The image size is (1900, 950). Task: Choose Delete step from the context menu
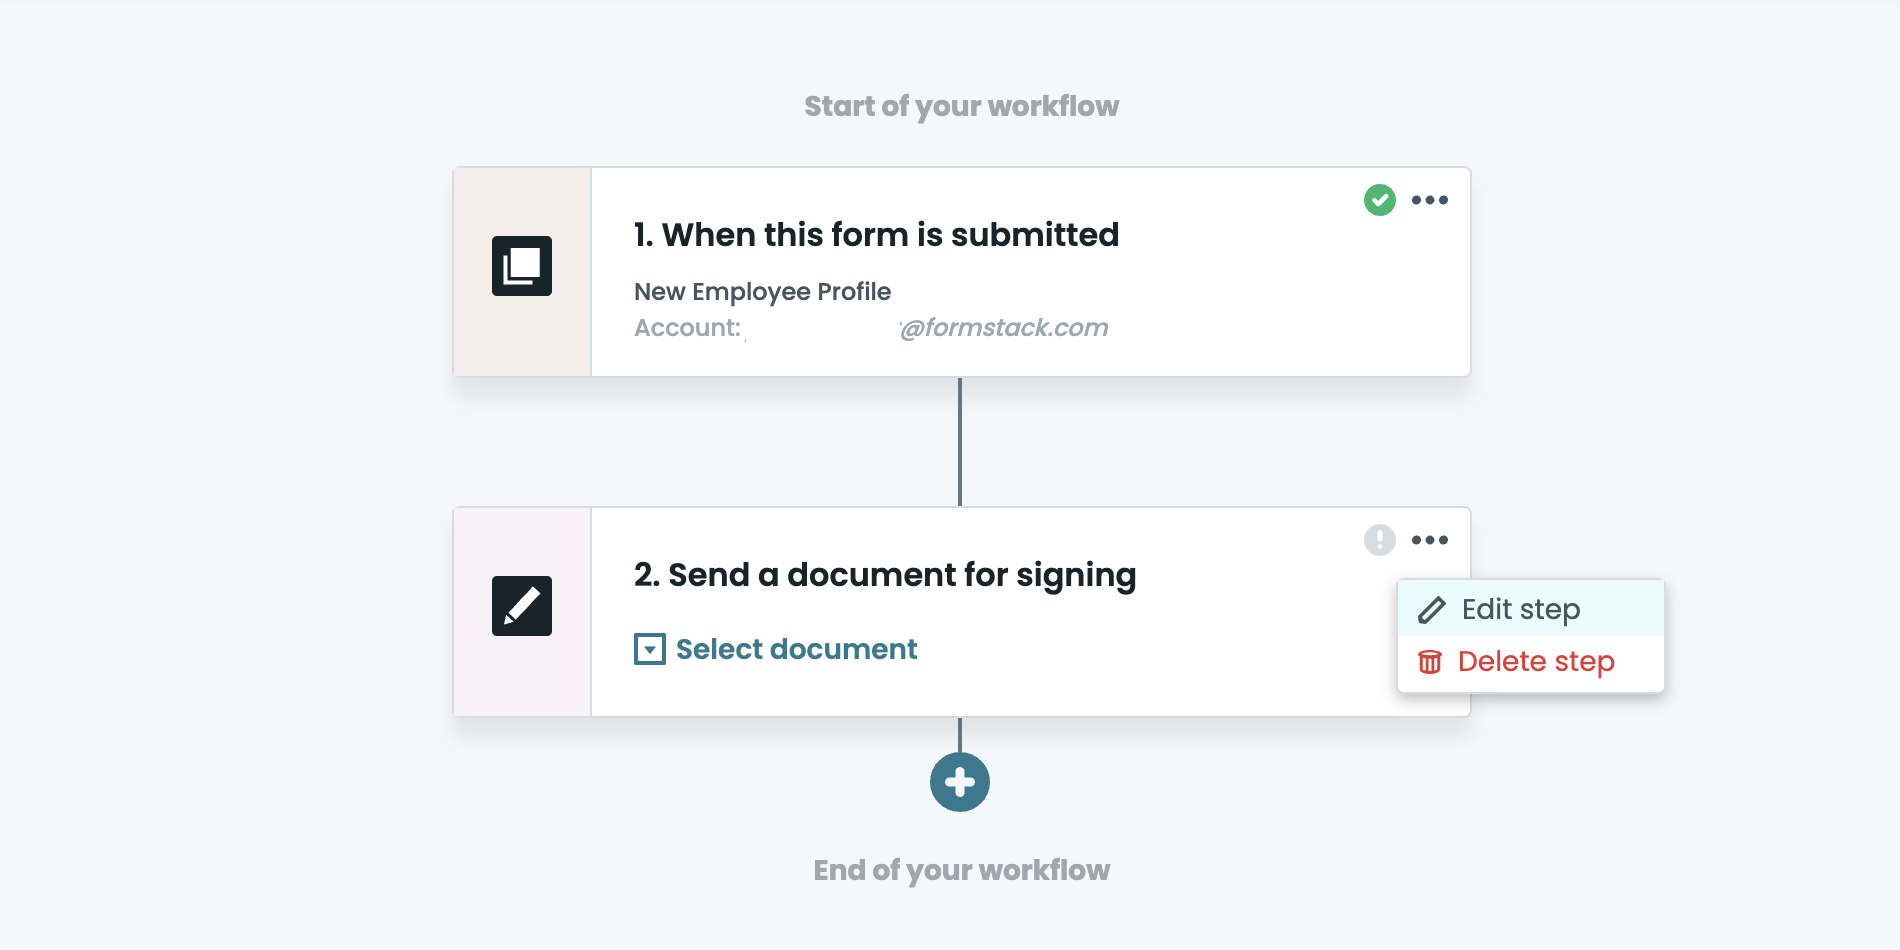coord(1537,661)
